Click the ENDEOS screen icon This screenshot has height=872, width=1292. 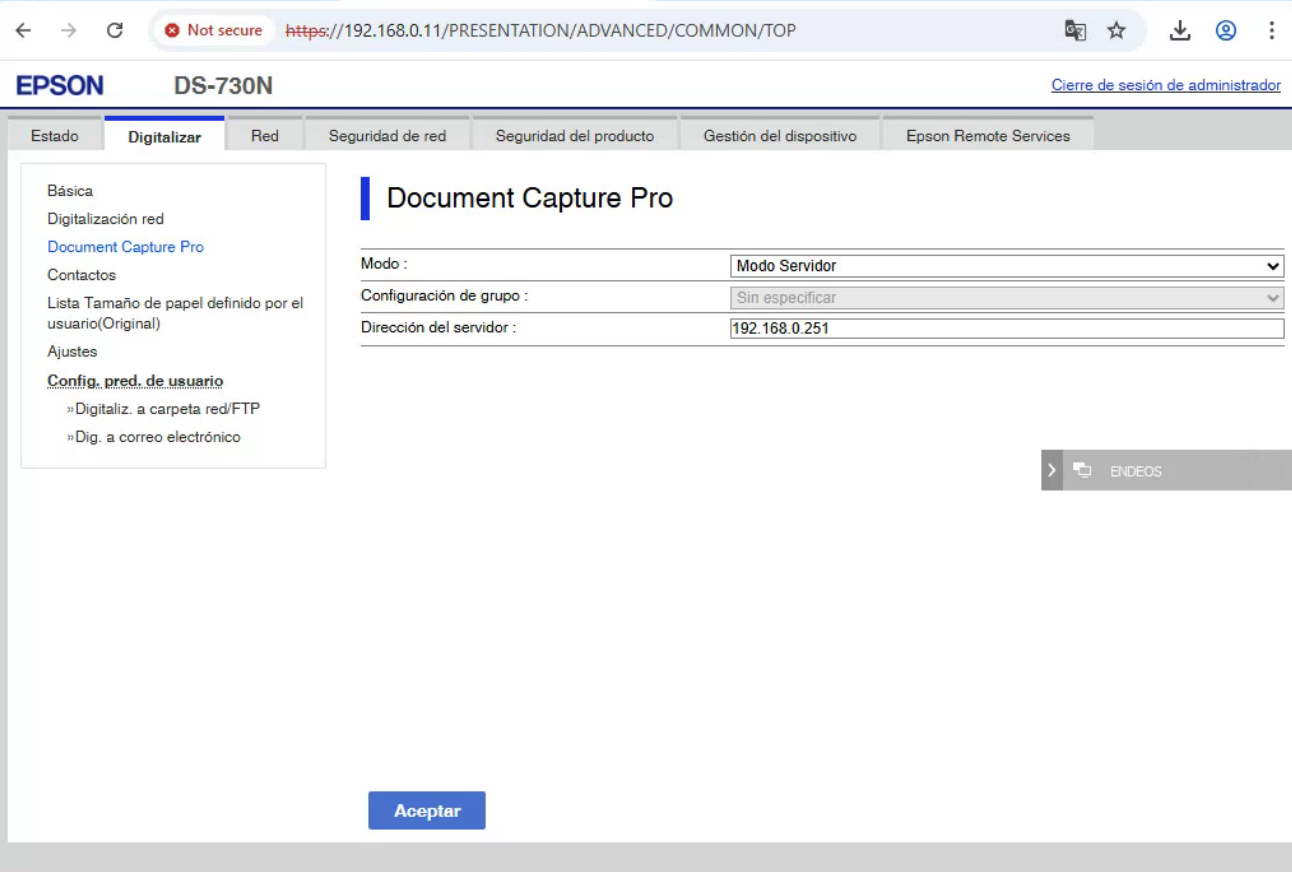click(x=1082, y=470)
